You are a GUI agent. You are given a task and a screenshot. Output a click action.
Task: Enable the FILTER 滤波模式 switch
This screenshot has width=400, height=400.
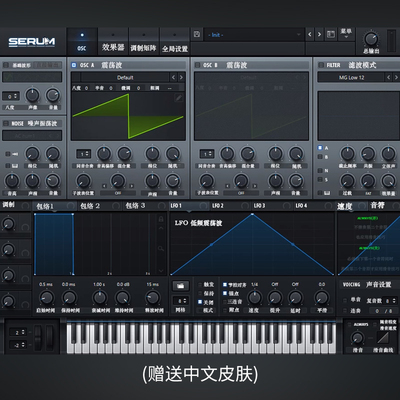(x=321, y=65)
